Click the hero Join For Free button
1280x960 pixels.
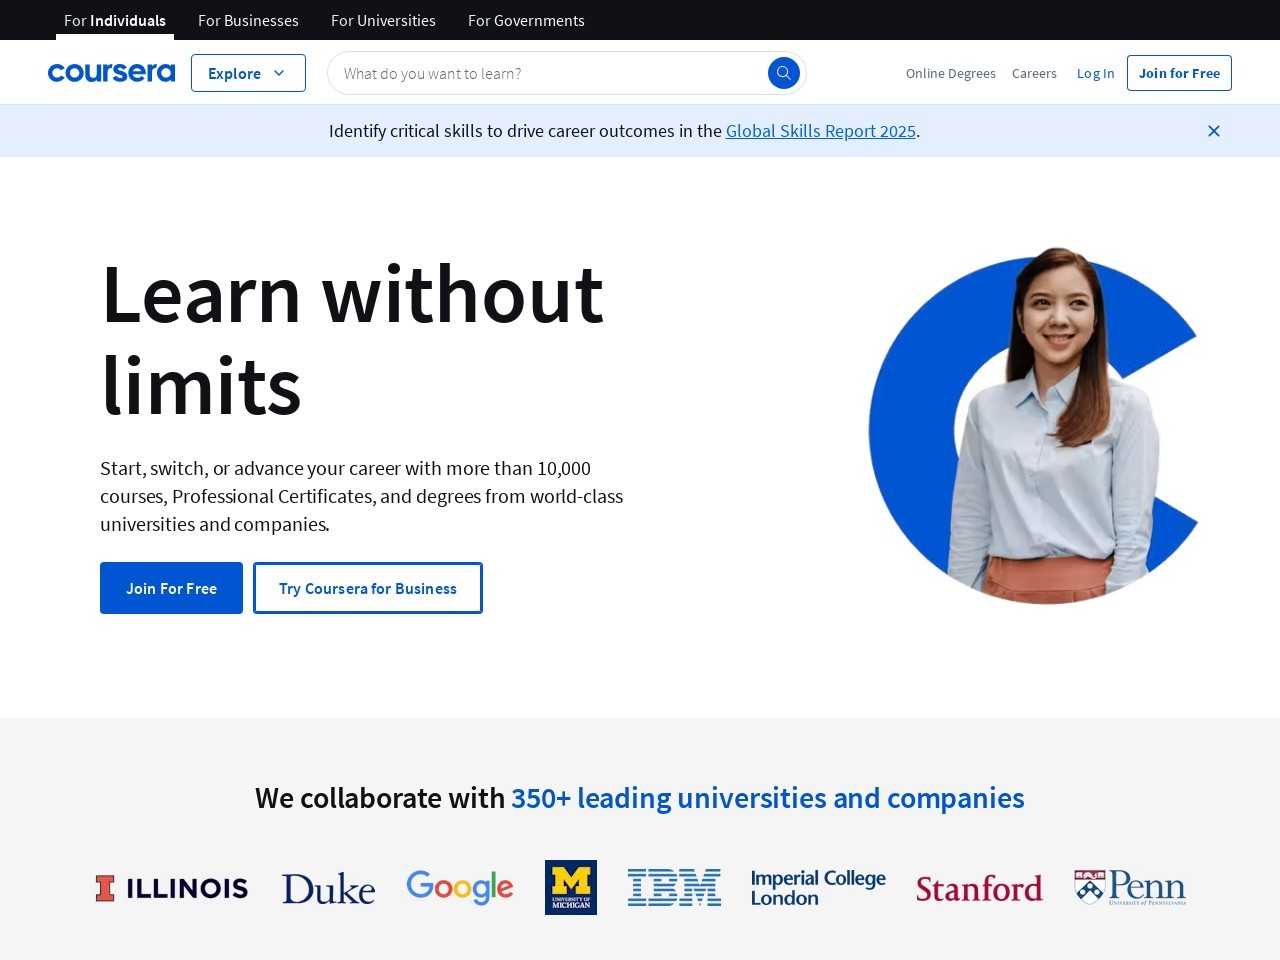point(171,588)
